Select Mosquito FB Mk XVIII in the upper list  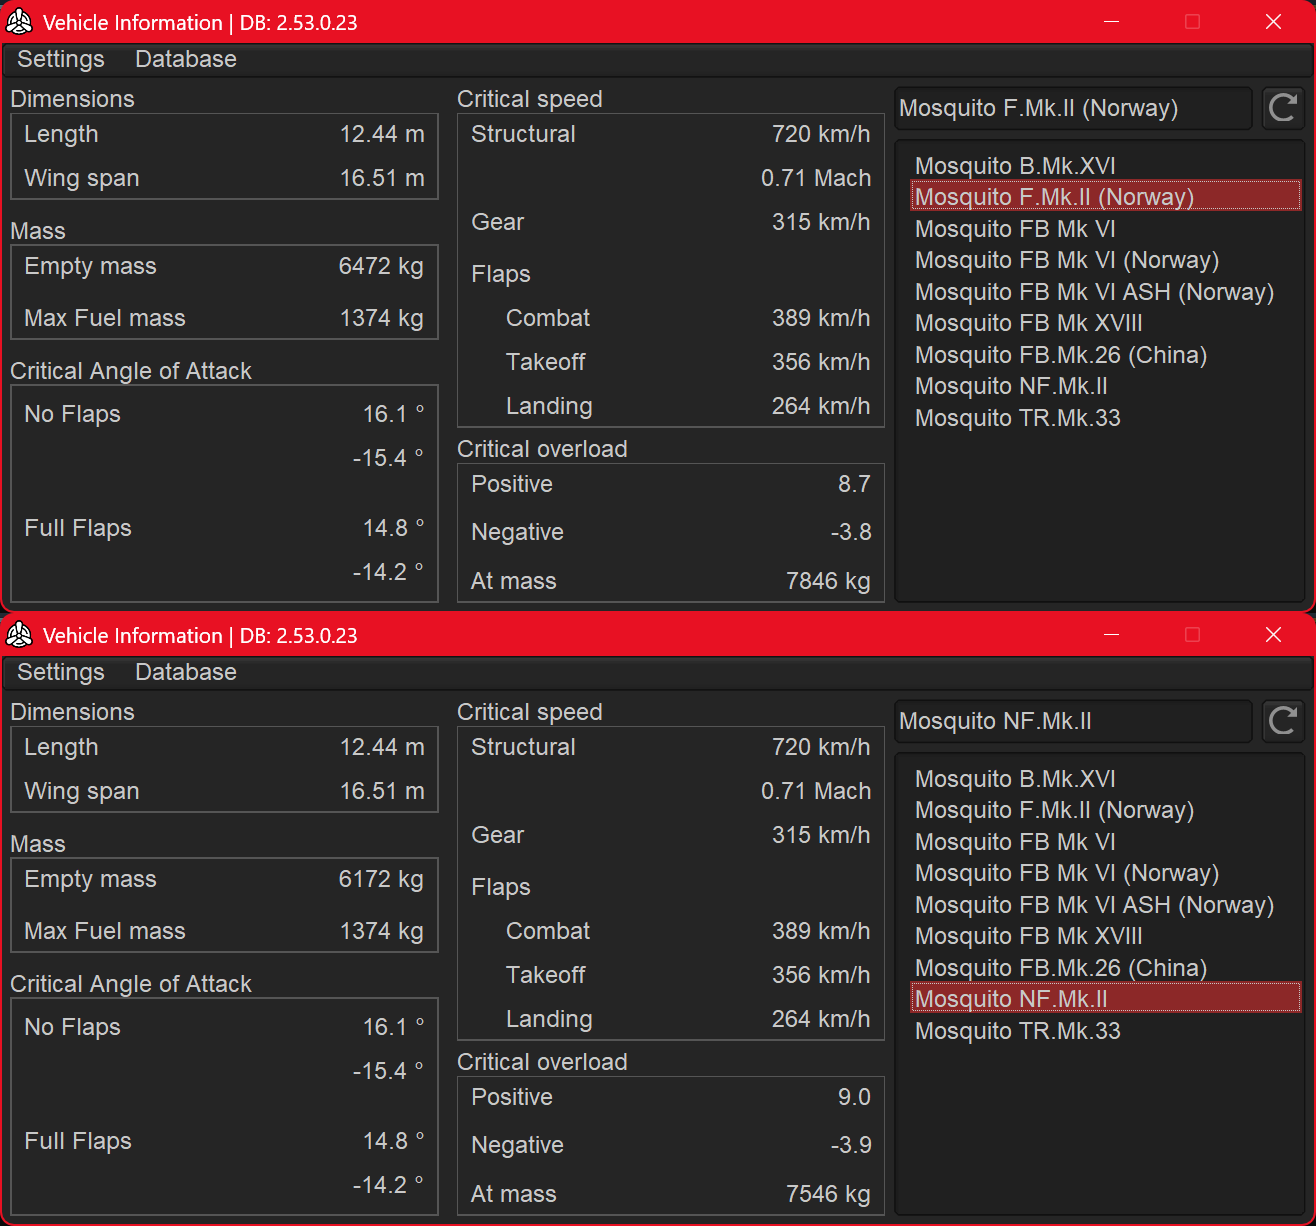click(x=1106, y=323)
